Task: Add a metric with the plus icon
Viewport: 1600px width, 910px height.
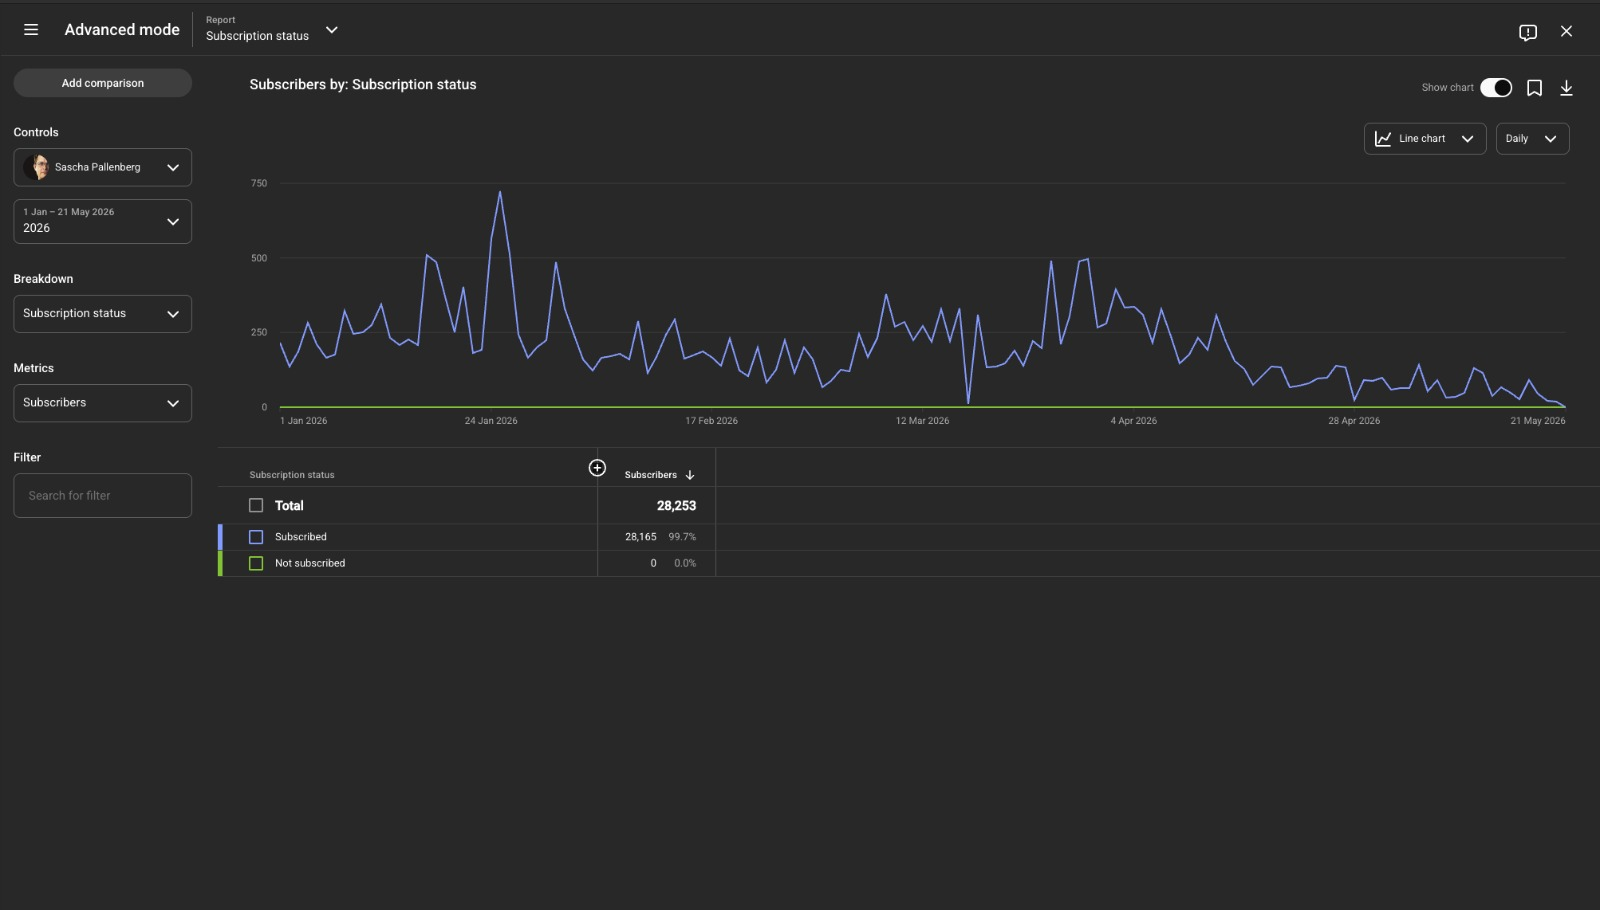Action: (597, 468)
